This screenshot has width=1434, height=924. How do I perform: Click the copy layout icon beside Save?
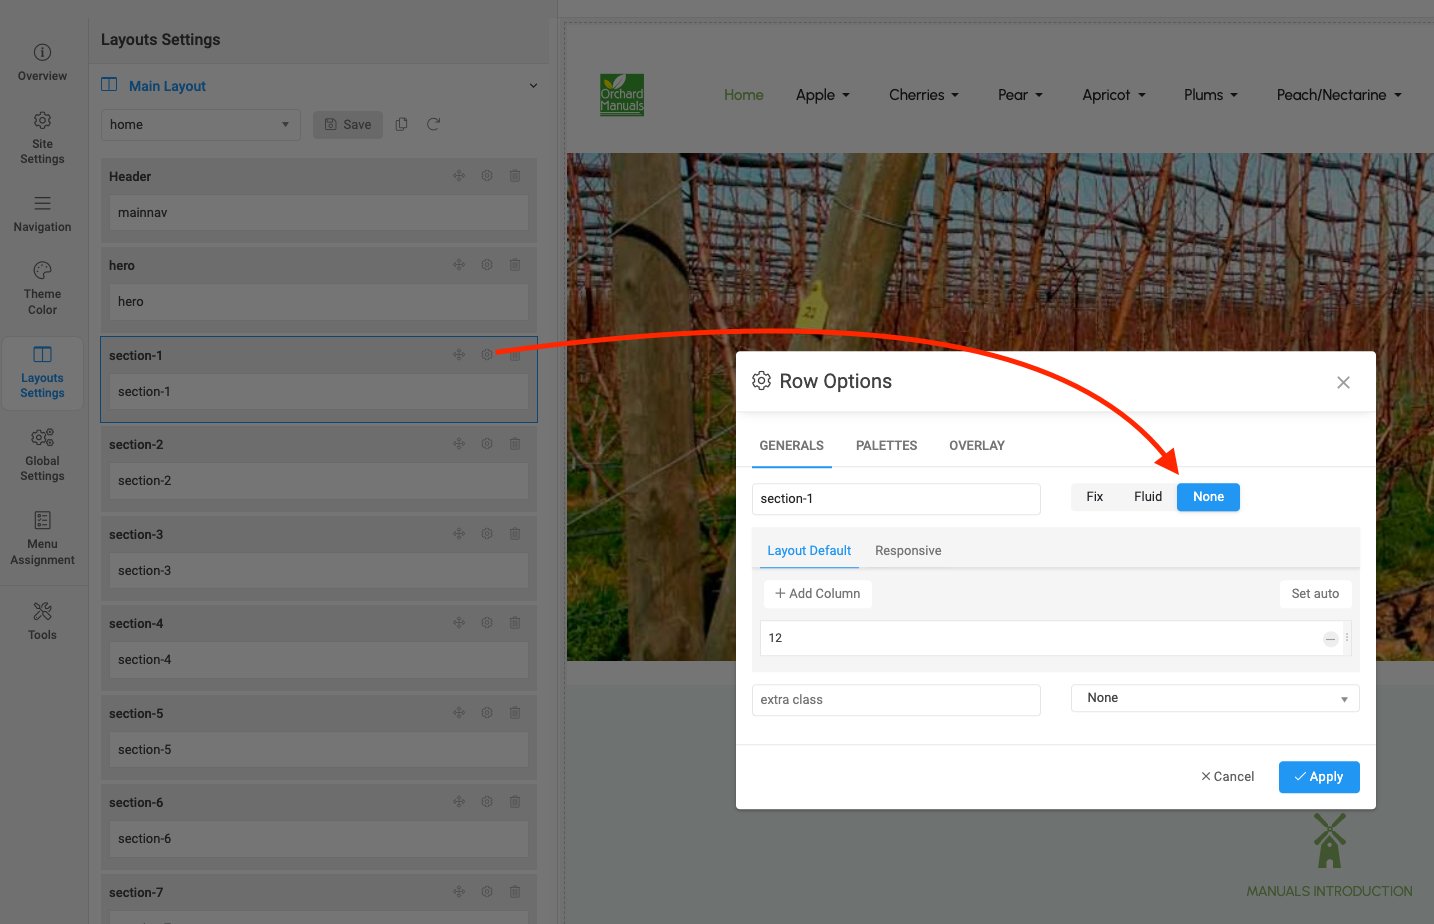(x=401, y=125)
